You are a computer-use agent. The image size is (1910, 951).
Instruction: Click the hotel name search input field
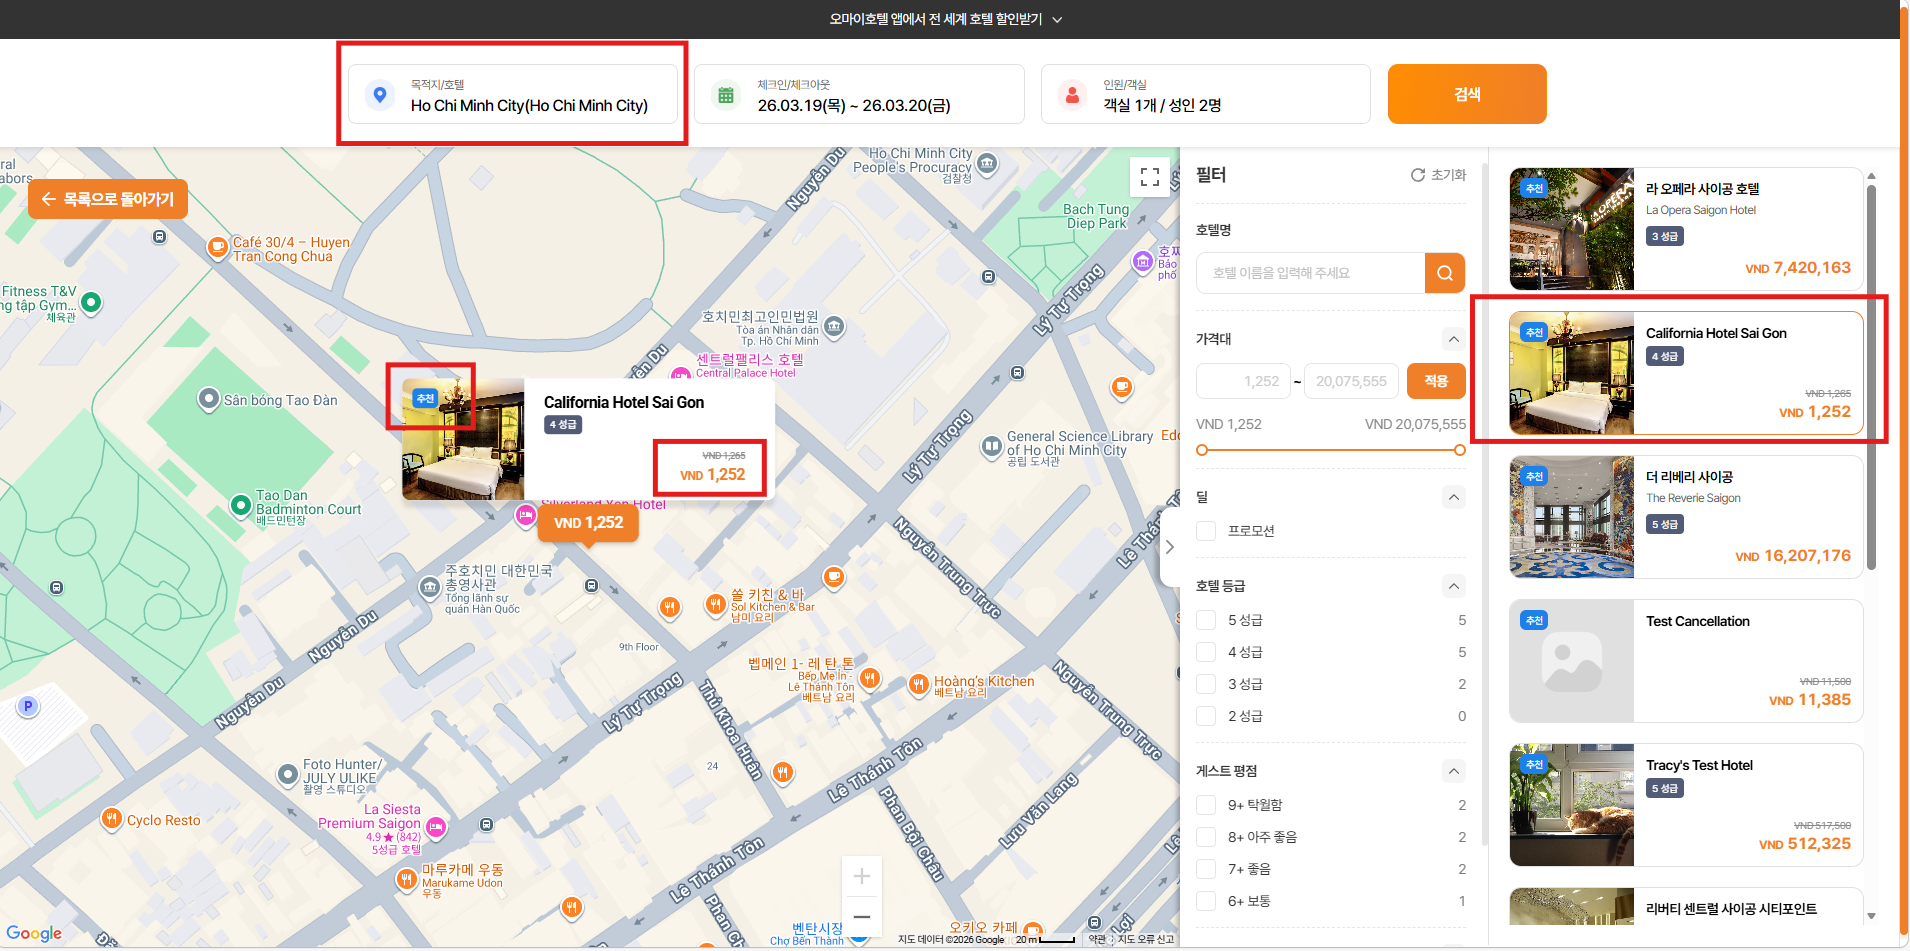[1311, 273]
